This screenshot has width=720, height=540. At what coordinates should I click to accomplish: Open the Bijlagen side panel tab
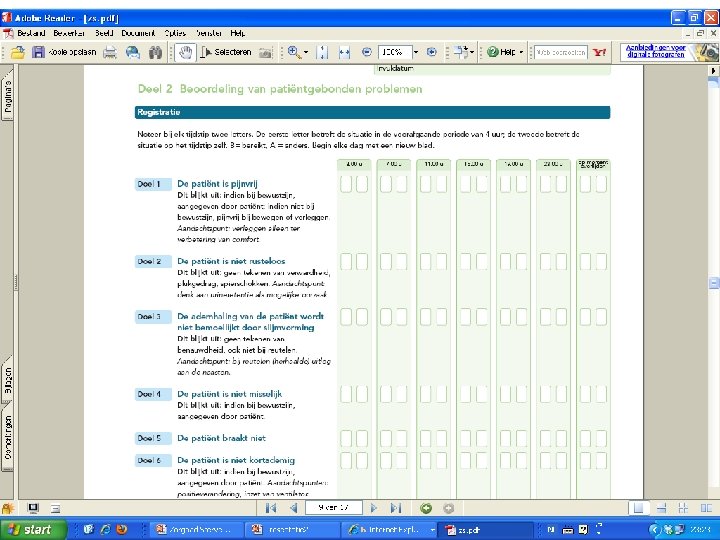tap(7, 380)
